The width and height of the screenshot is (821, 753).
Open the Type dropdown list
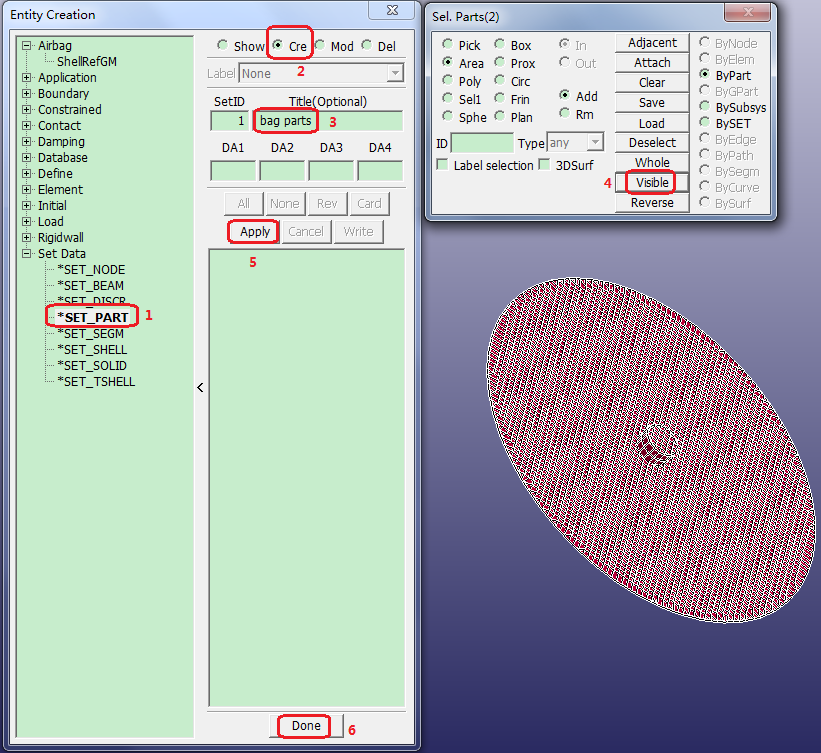594,144
